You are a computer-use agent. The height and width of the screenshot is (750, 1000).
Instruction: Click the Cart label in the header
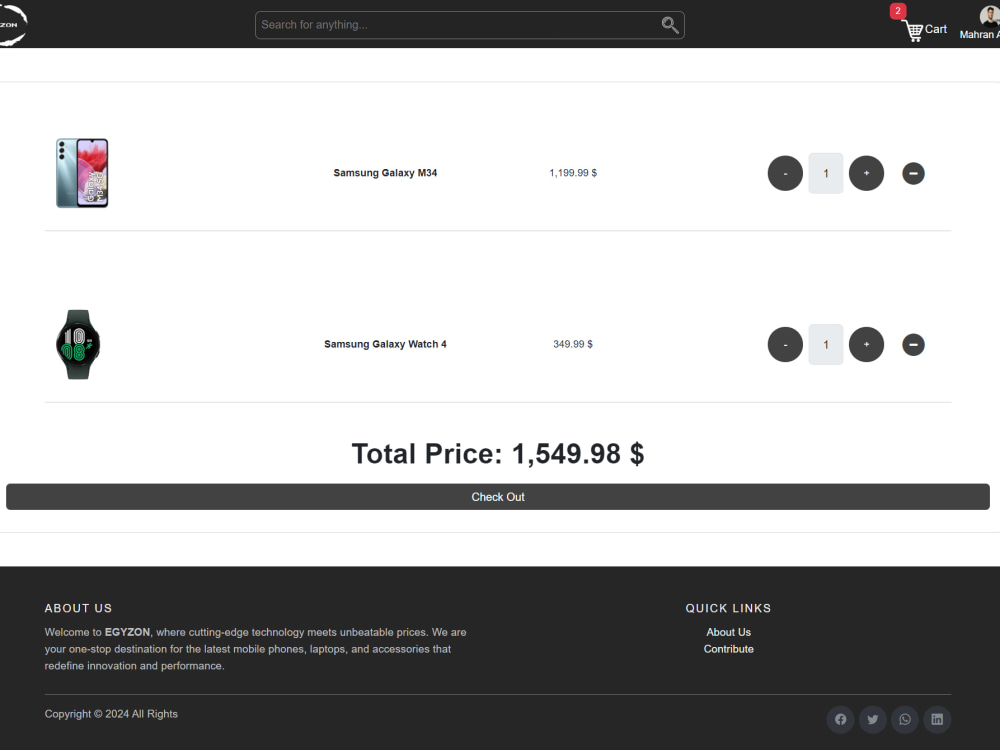click(x=936, y=29)
